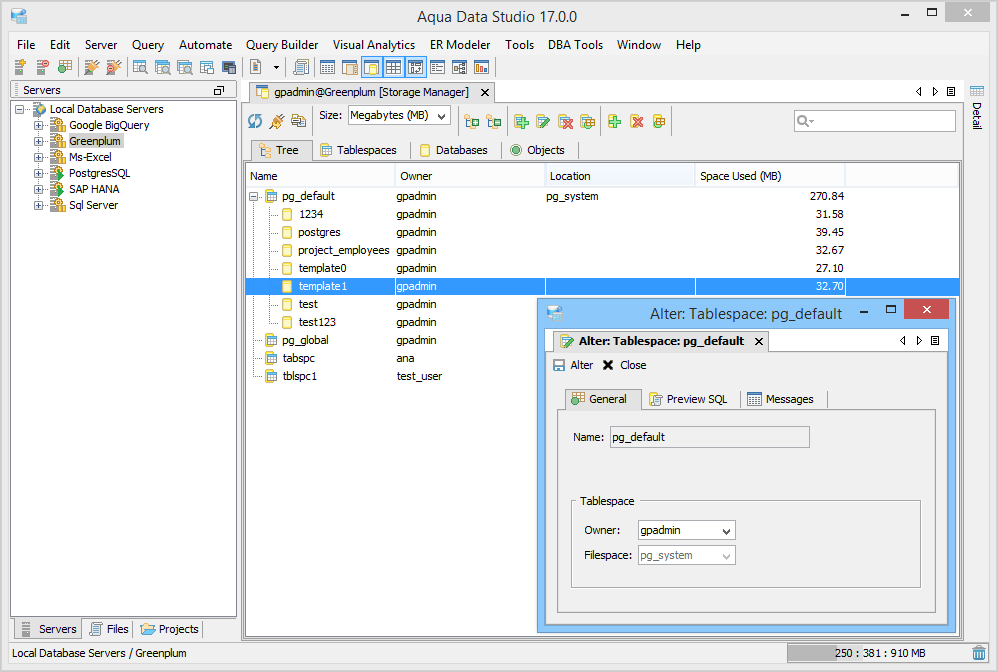Go to next tab in Storage Manager bar
This screenshot has width=998, height=672.
point(935,92)
